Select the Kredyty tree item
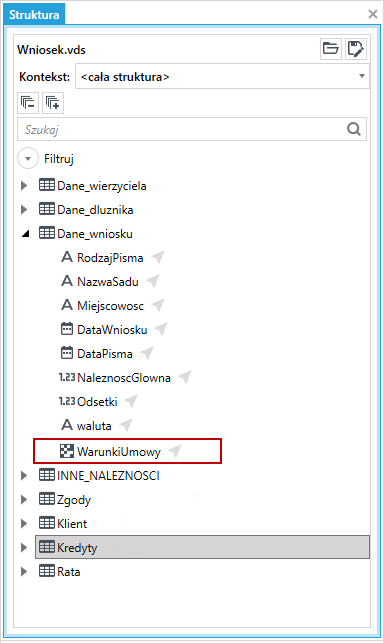This screenshot has height=643, width=384. pyautogui.click(x=203, y=547)
